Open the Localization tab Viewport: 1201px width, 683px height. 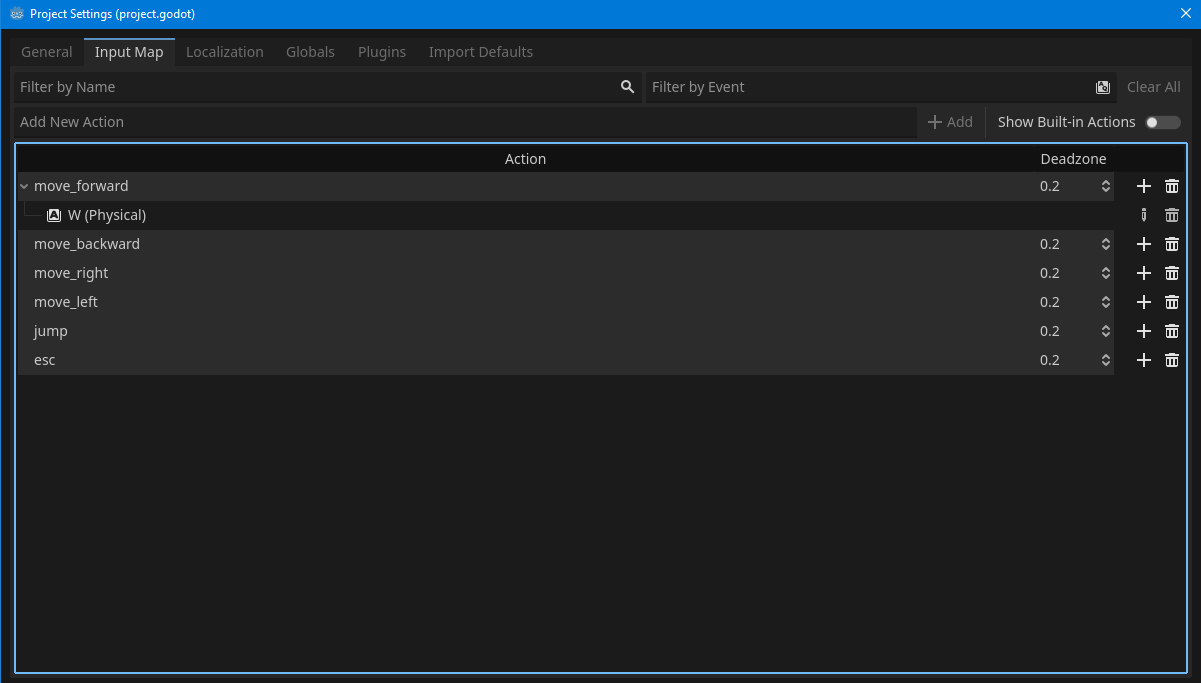[225, 52]
